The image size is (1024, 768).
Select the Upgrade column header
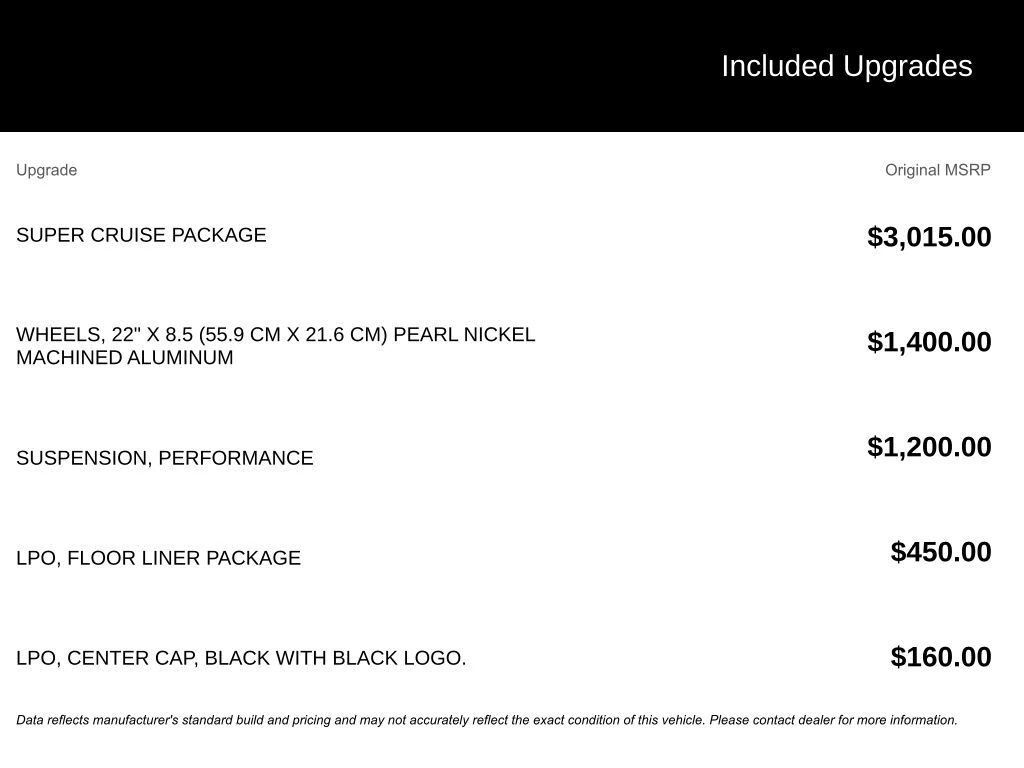point(46,170)
